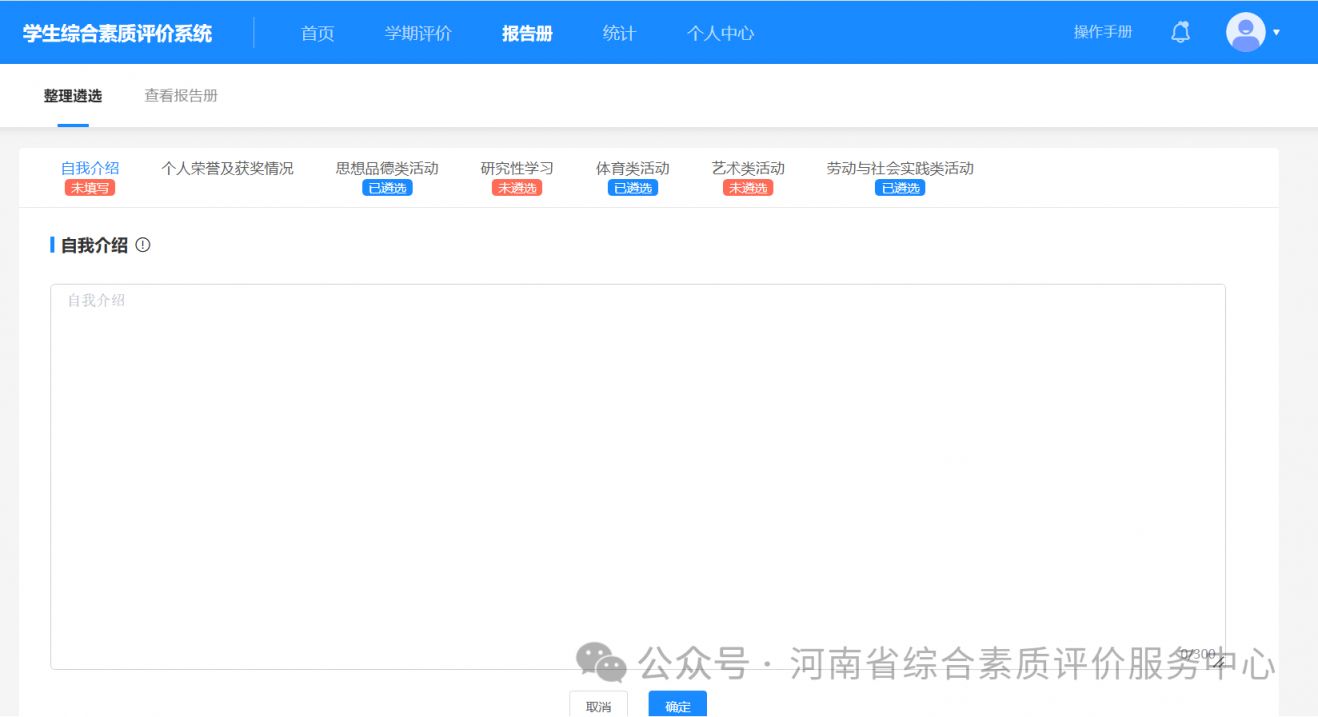The image size is (1318, 717).
Task: Select the 艺术类活动 tab
Action: coord(748,168)
